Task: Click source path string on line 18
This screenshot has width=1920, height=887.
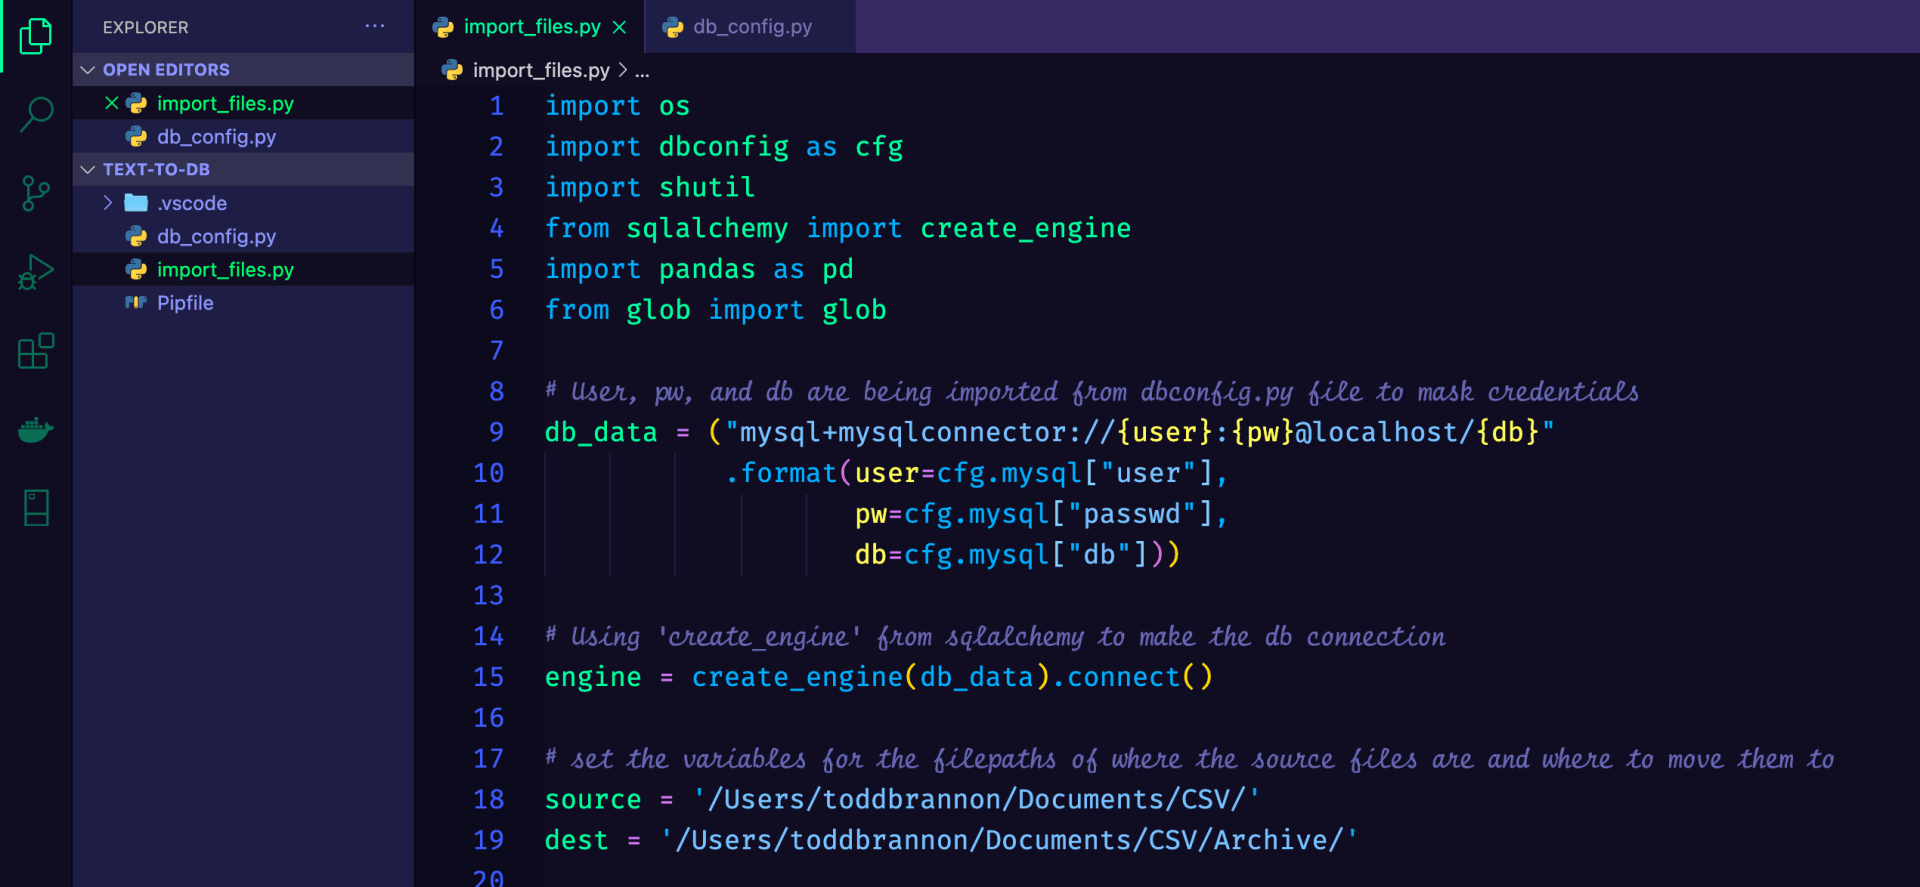Action: click(976, 800)
